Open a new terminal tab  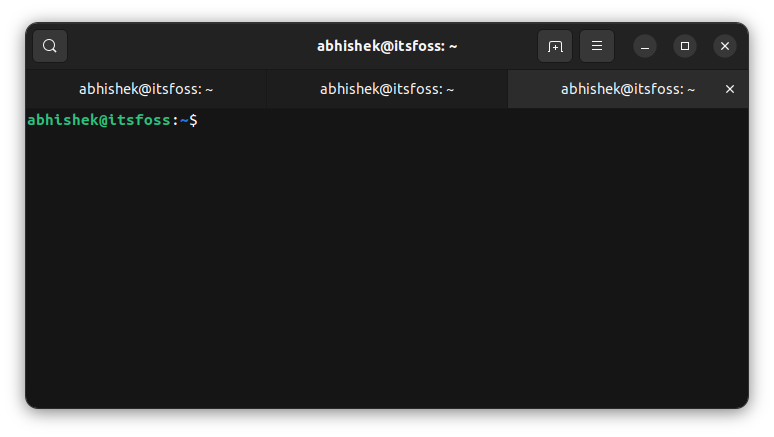click(555, 46)
